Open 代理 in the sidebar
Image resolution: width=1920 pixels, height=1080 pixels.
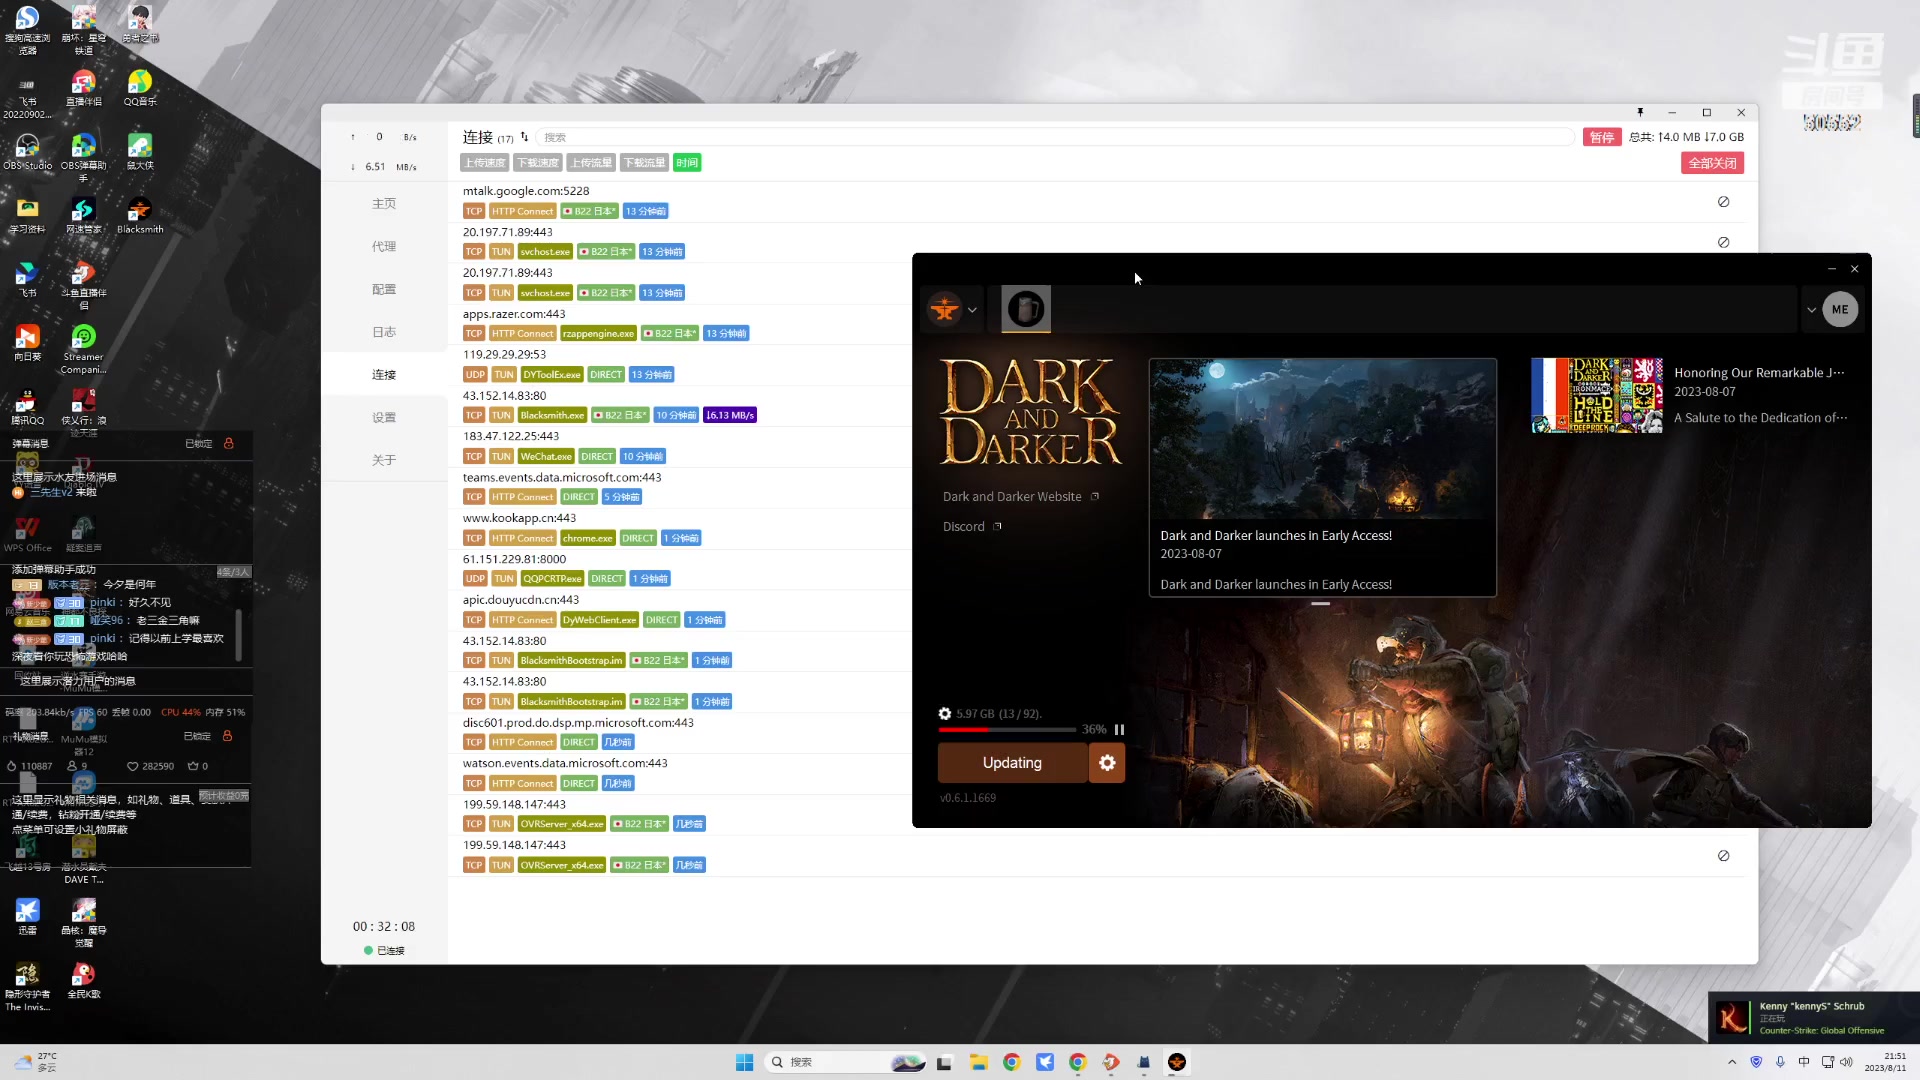[384, 247]
